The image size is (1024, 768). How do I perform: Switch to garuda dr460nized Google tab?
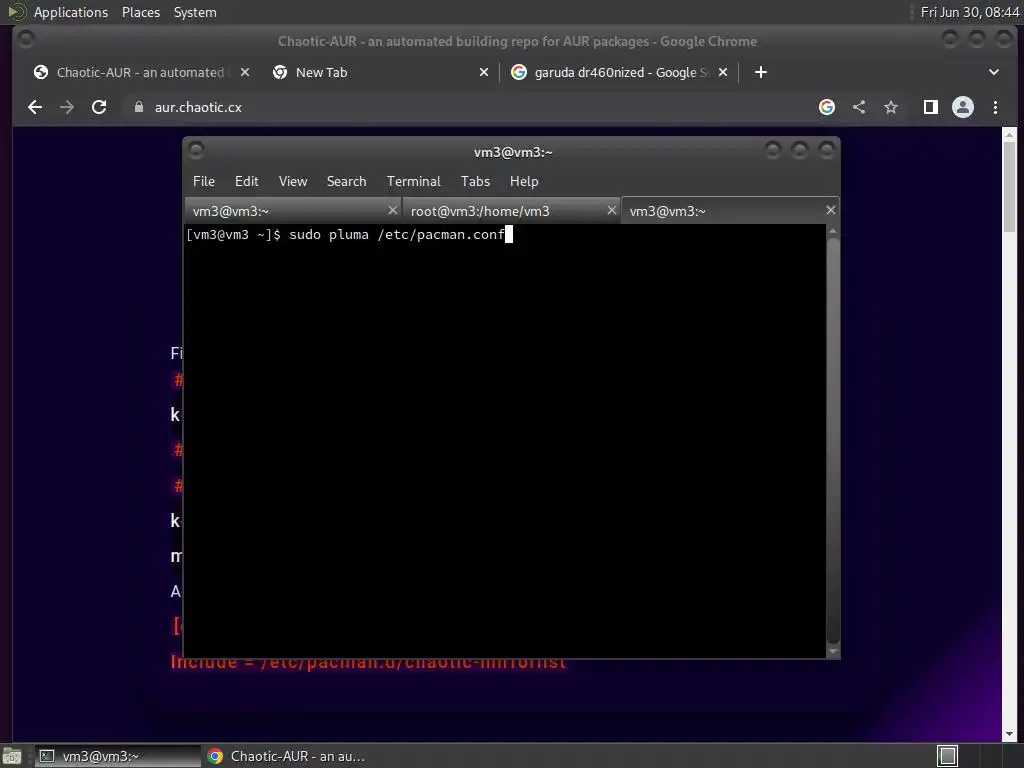point(619,72)
